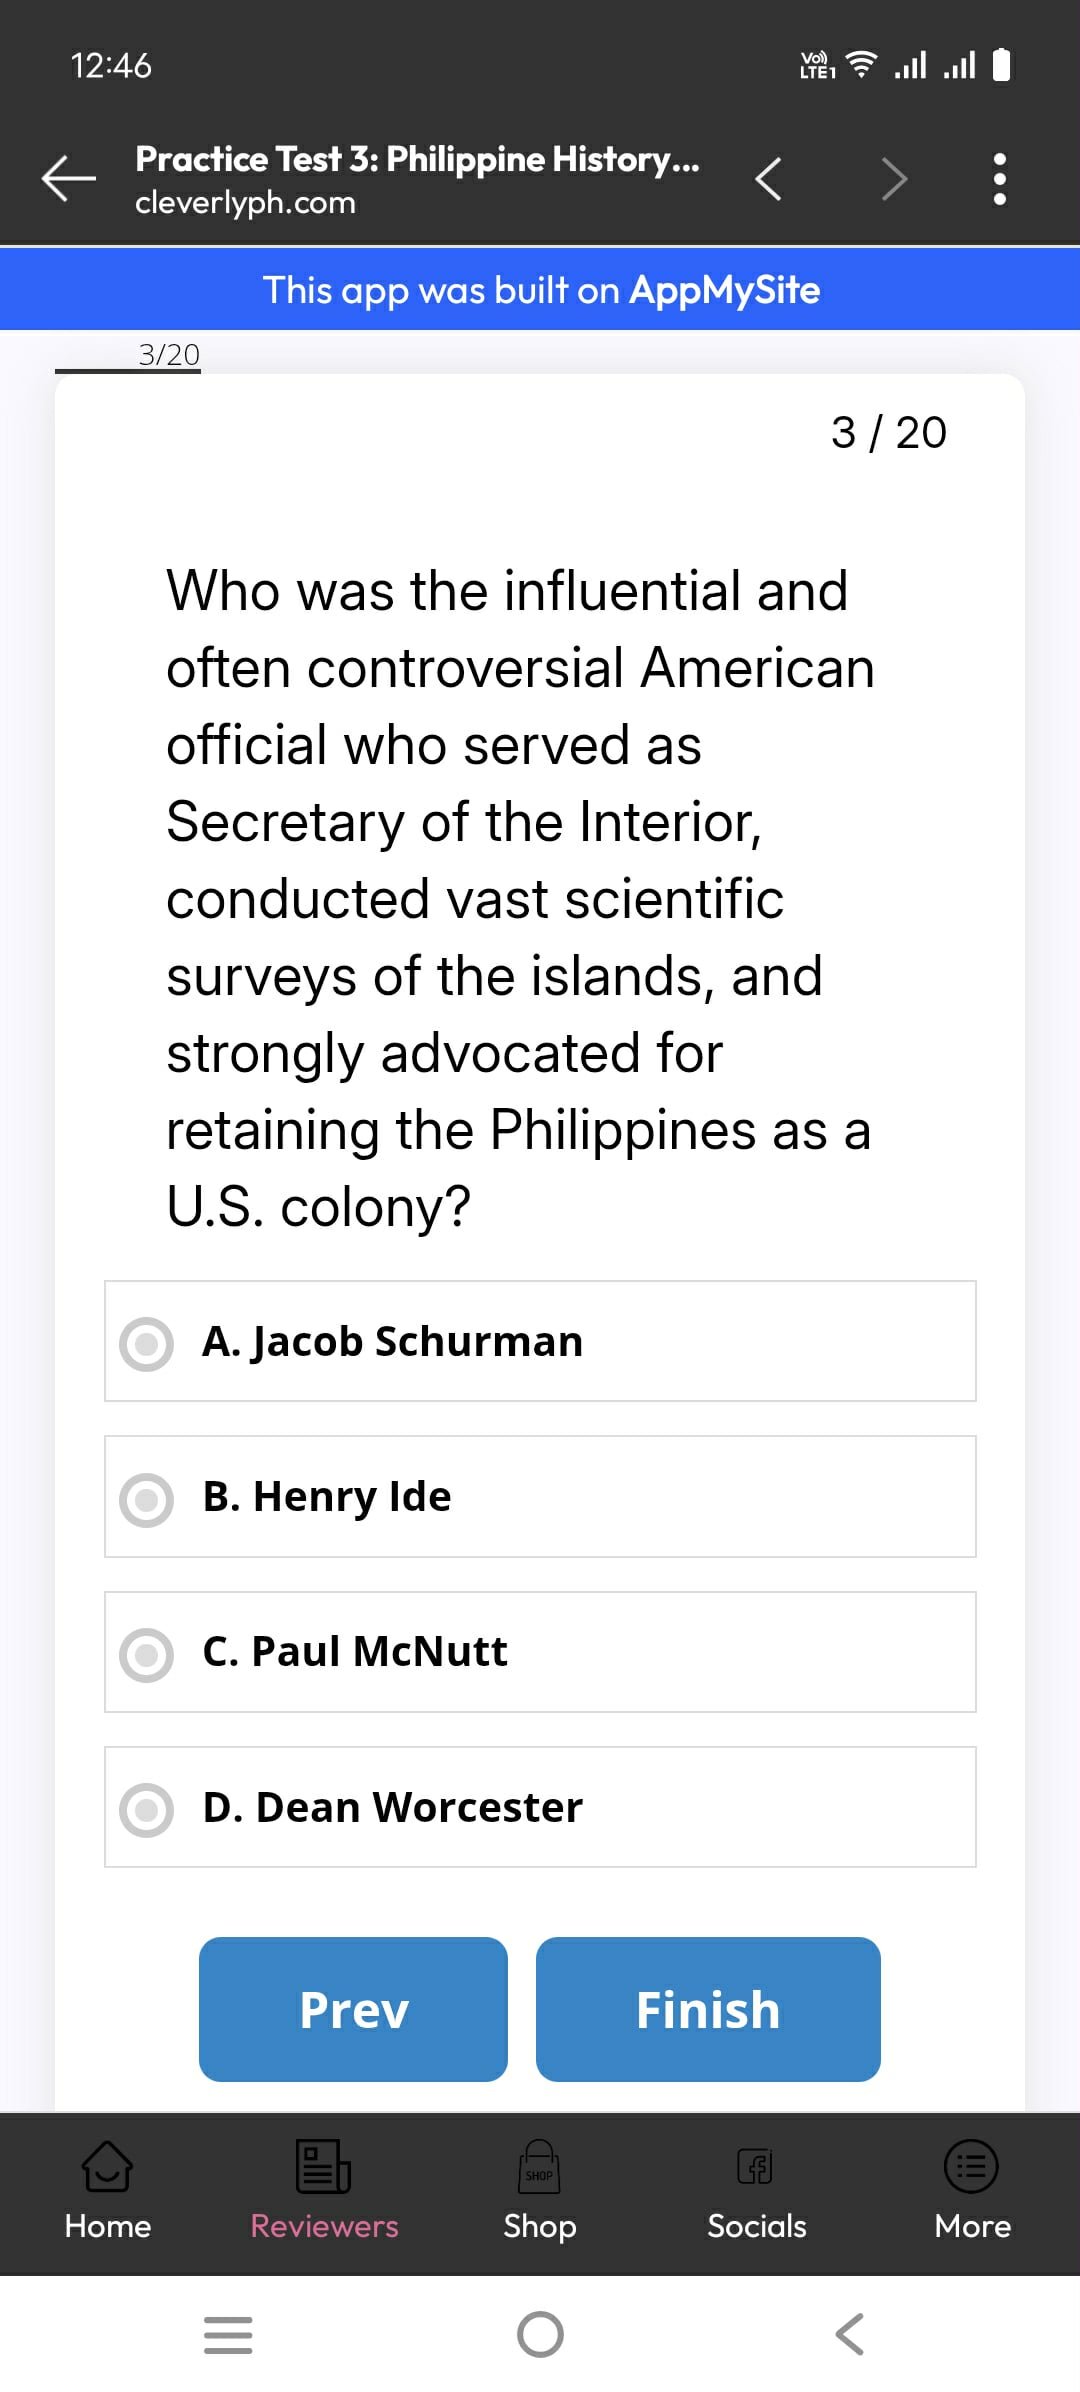The width and height of the screenshot is (1080, 2392).
Task: Choose answer C. Paul McNutt
Action: click(x=540, y=1652)
